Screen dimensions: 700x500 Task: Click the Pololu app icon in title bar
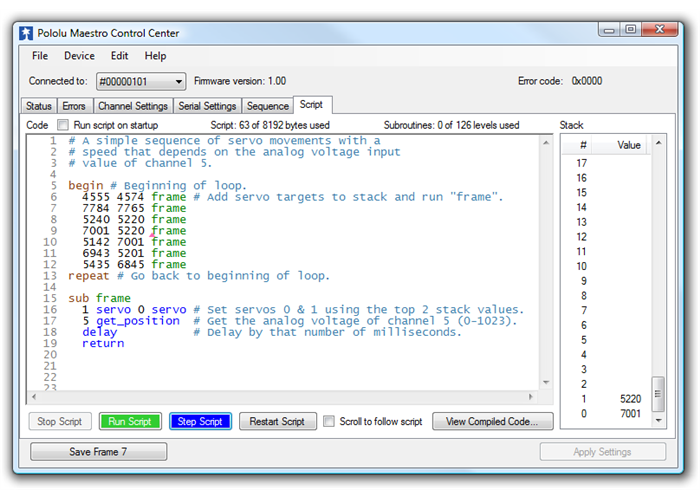(x=26, y=33)
